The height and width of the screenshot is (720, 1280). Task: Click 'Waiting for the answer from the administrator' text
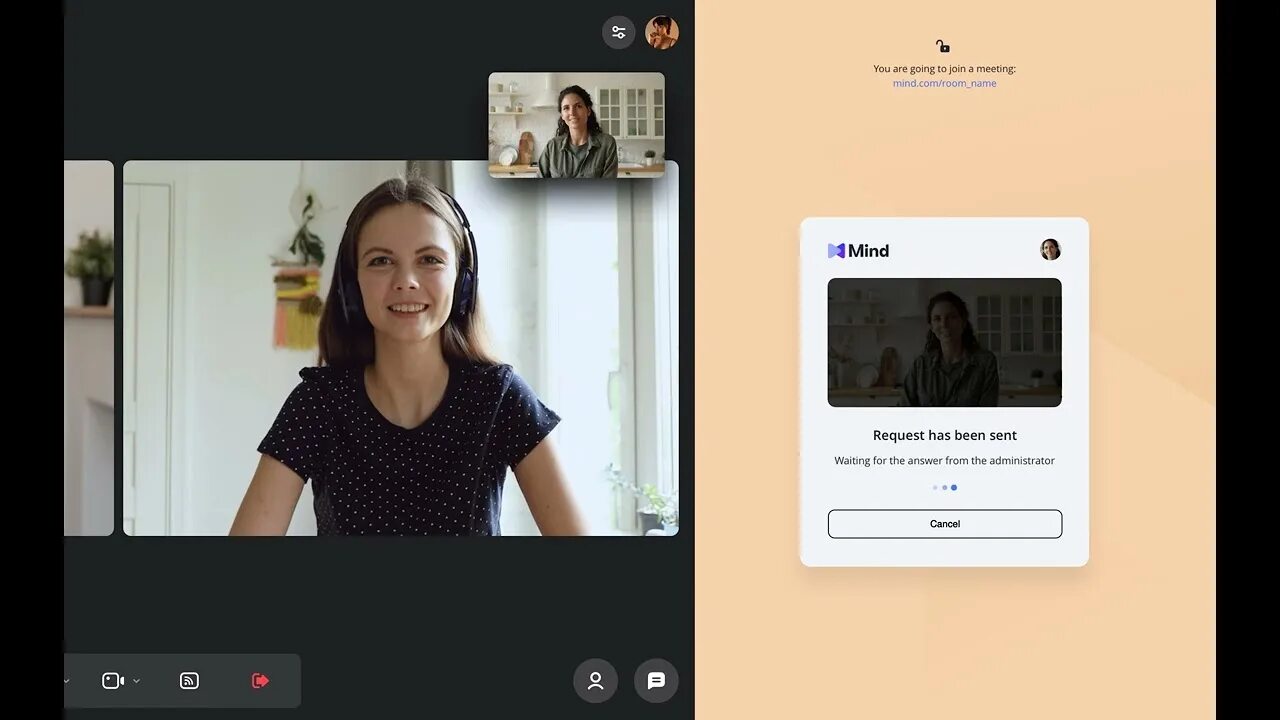(945, 461)
